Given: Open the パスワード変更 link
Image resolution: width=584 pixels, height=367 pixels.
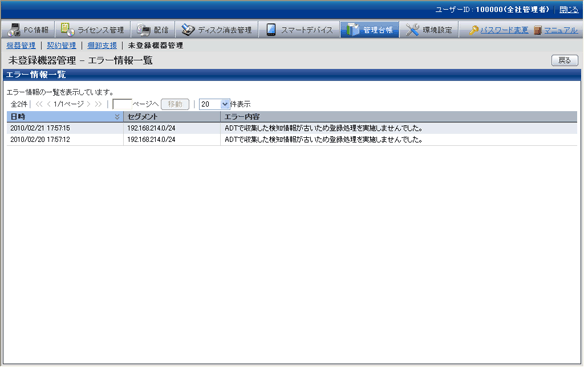Looking at the screenshot, I should (x=504, y=30).
